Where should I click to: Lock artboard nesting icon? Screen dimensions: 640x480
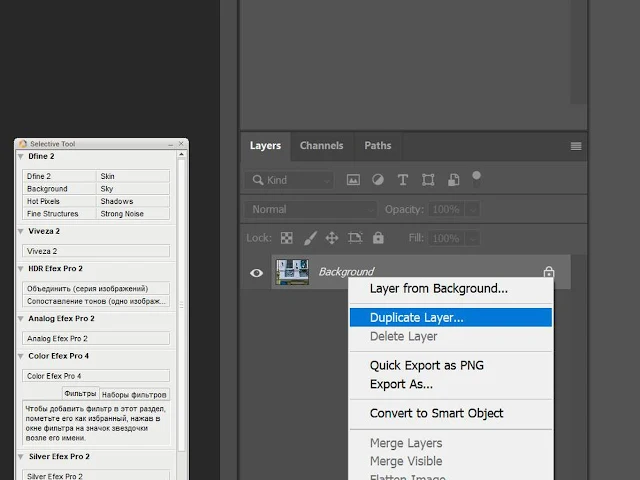pyautogui.click(x=355, y=238)
